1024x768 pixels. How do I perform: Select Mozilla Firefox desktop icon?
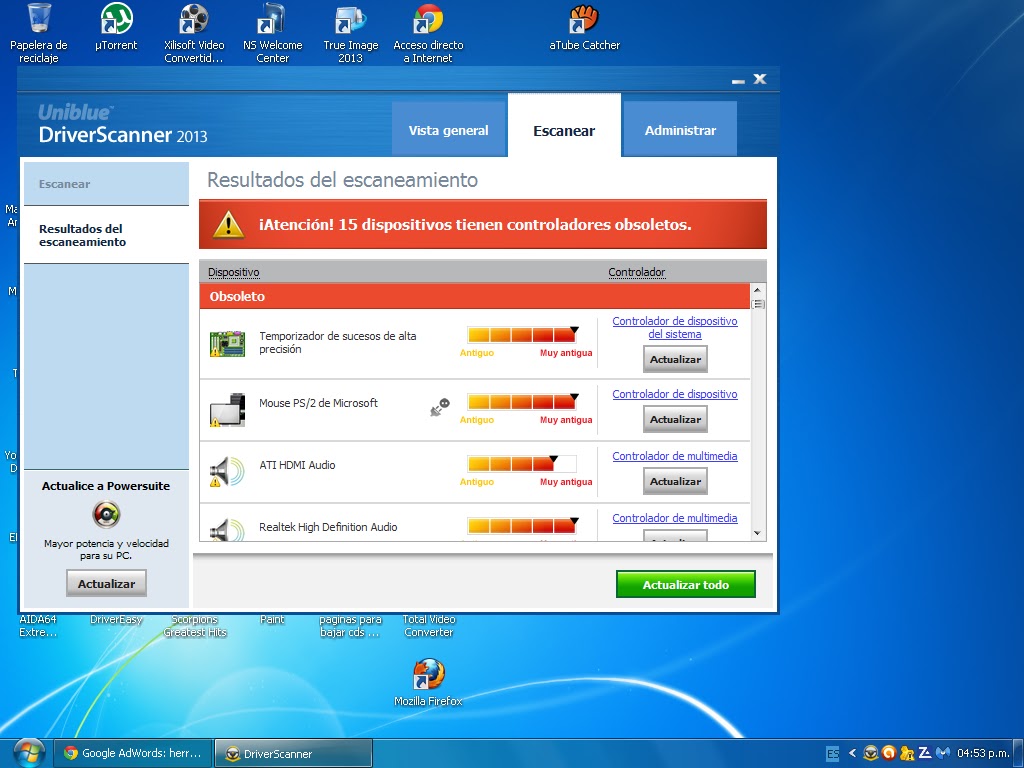[428, 682]
